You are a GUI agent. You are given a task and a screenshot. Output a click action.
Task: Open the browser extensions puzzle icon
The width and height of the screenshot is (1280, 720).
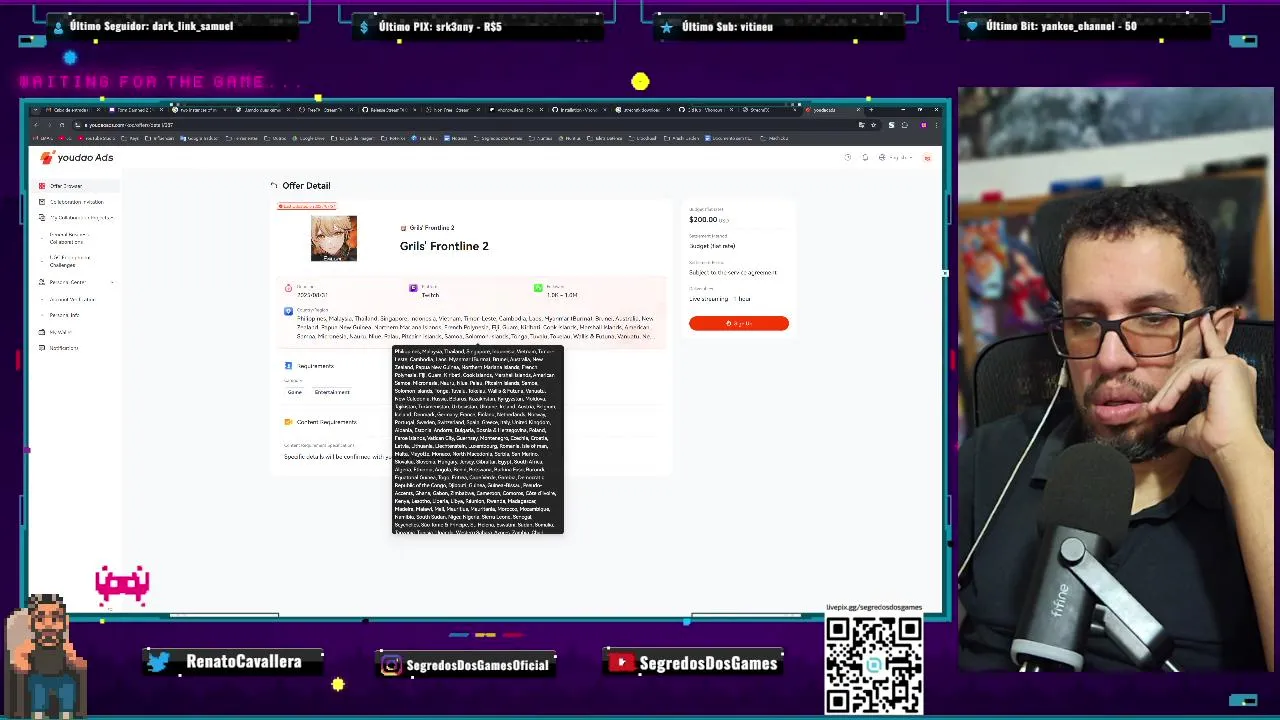point(905,125)
